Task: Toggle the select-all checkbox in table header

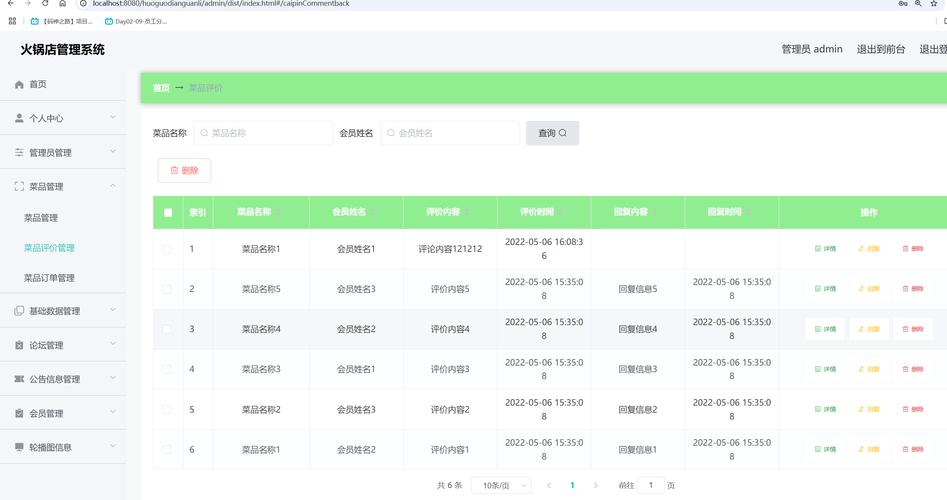Action: click(168, 212)
